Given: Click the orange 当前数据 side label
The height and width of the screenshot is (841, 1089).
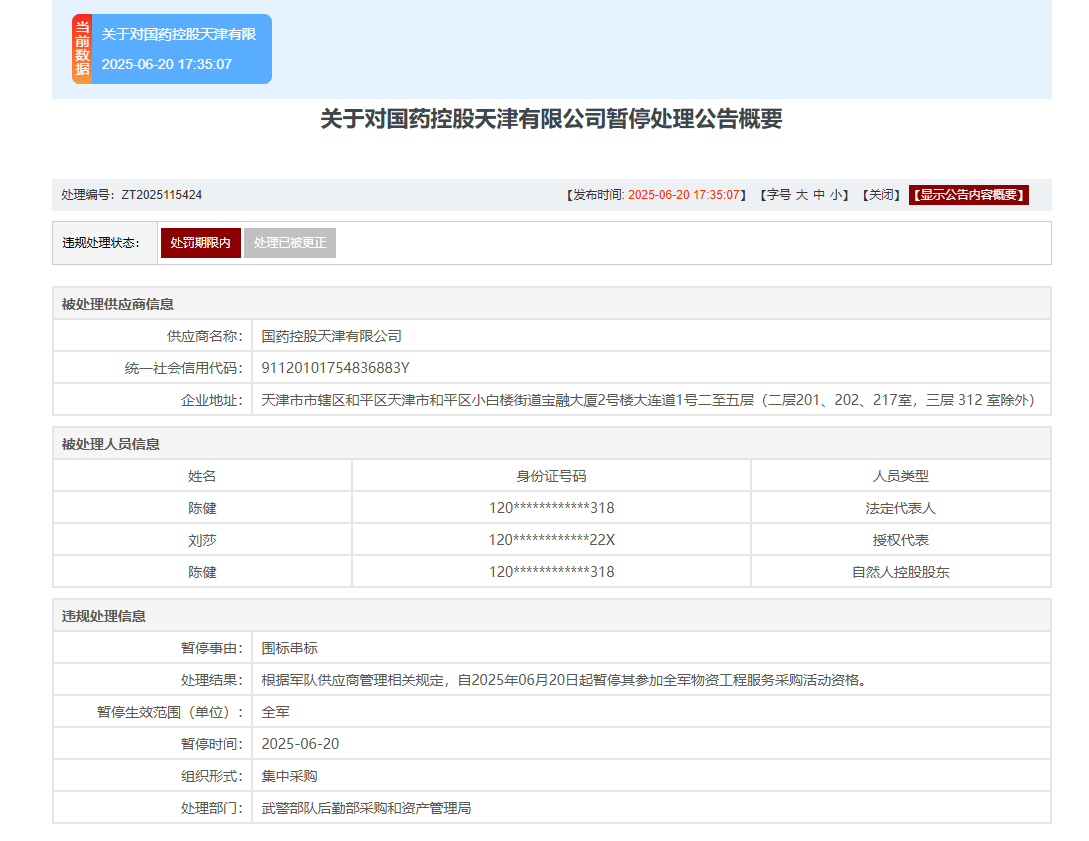Looking at the screenshot, I should (x=82, y=49).
